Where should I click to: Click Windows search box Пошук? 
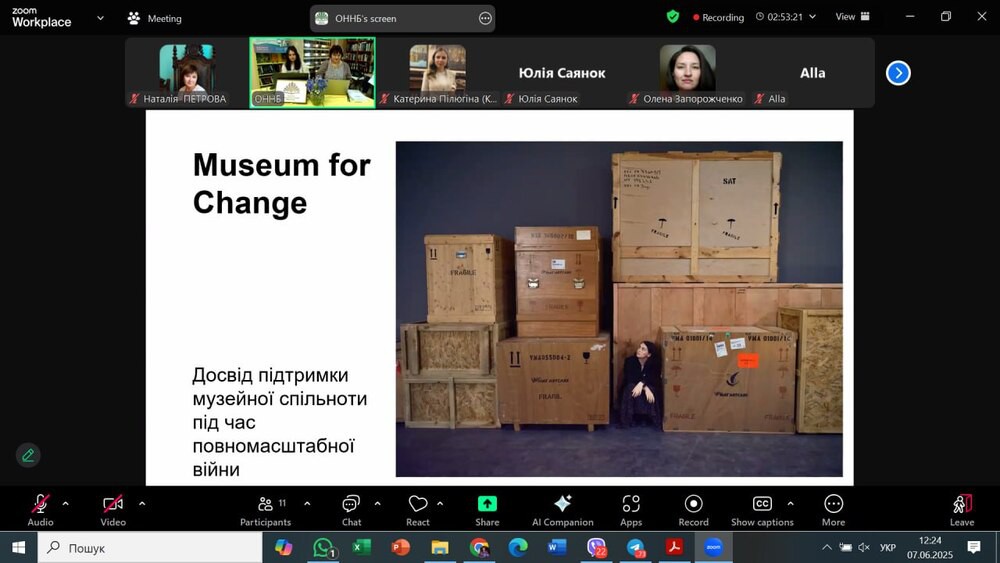[x=150, y=548]
